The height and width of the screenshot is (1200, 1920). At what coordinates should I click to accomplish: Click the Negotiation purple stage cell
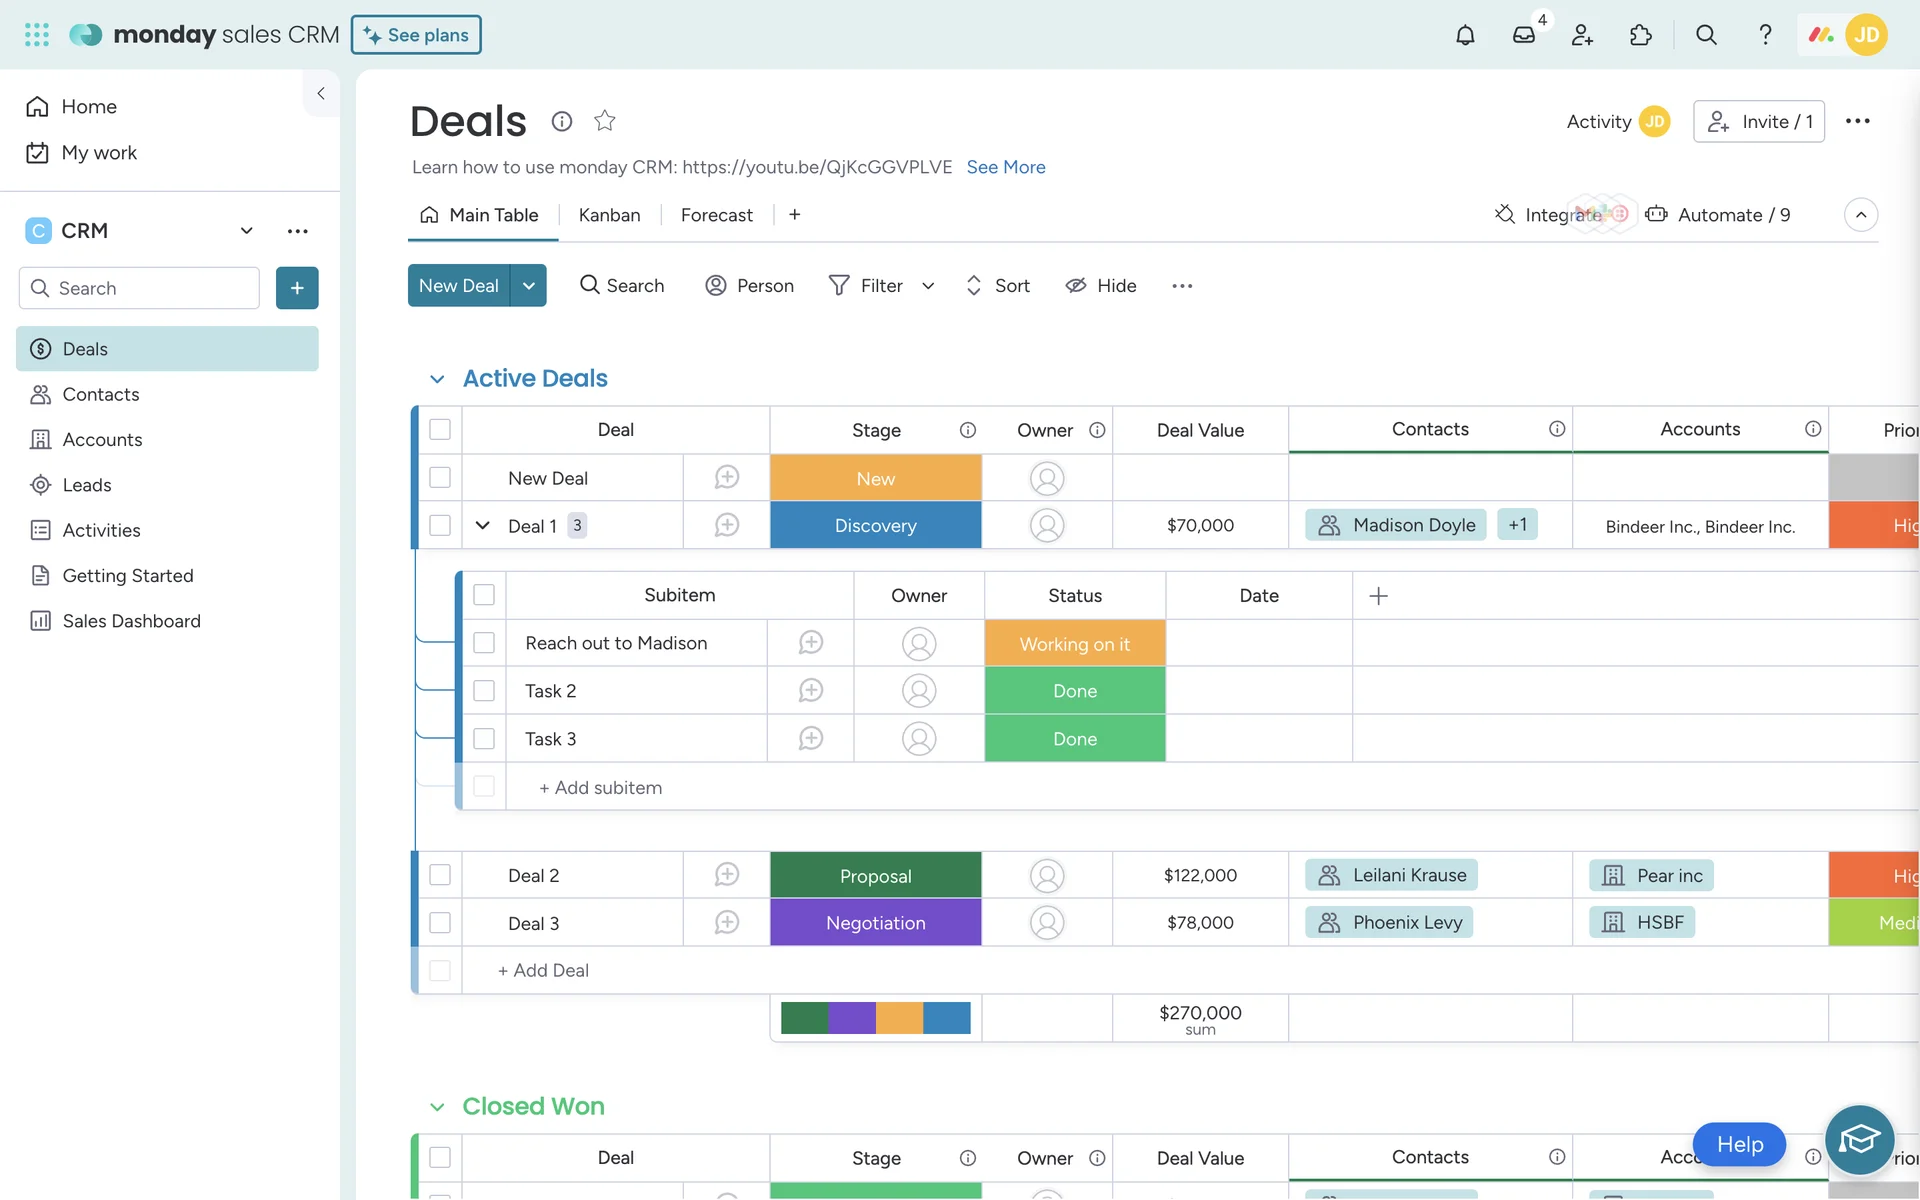coord(875,923)
